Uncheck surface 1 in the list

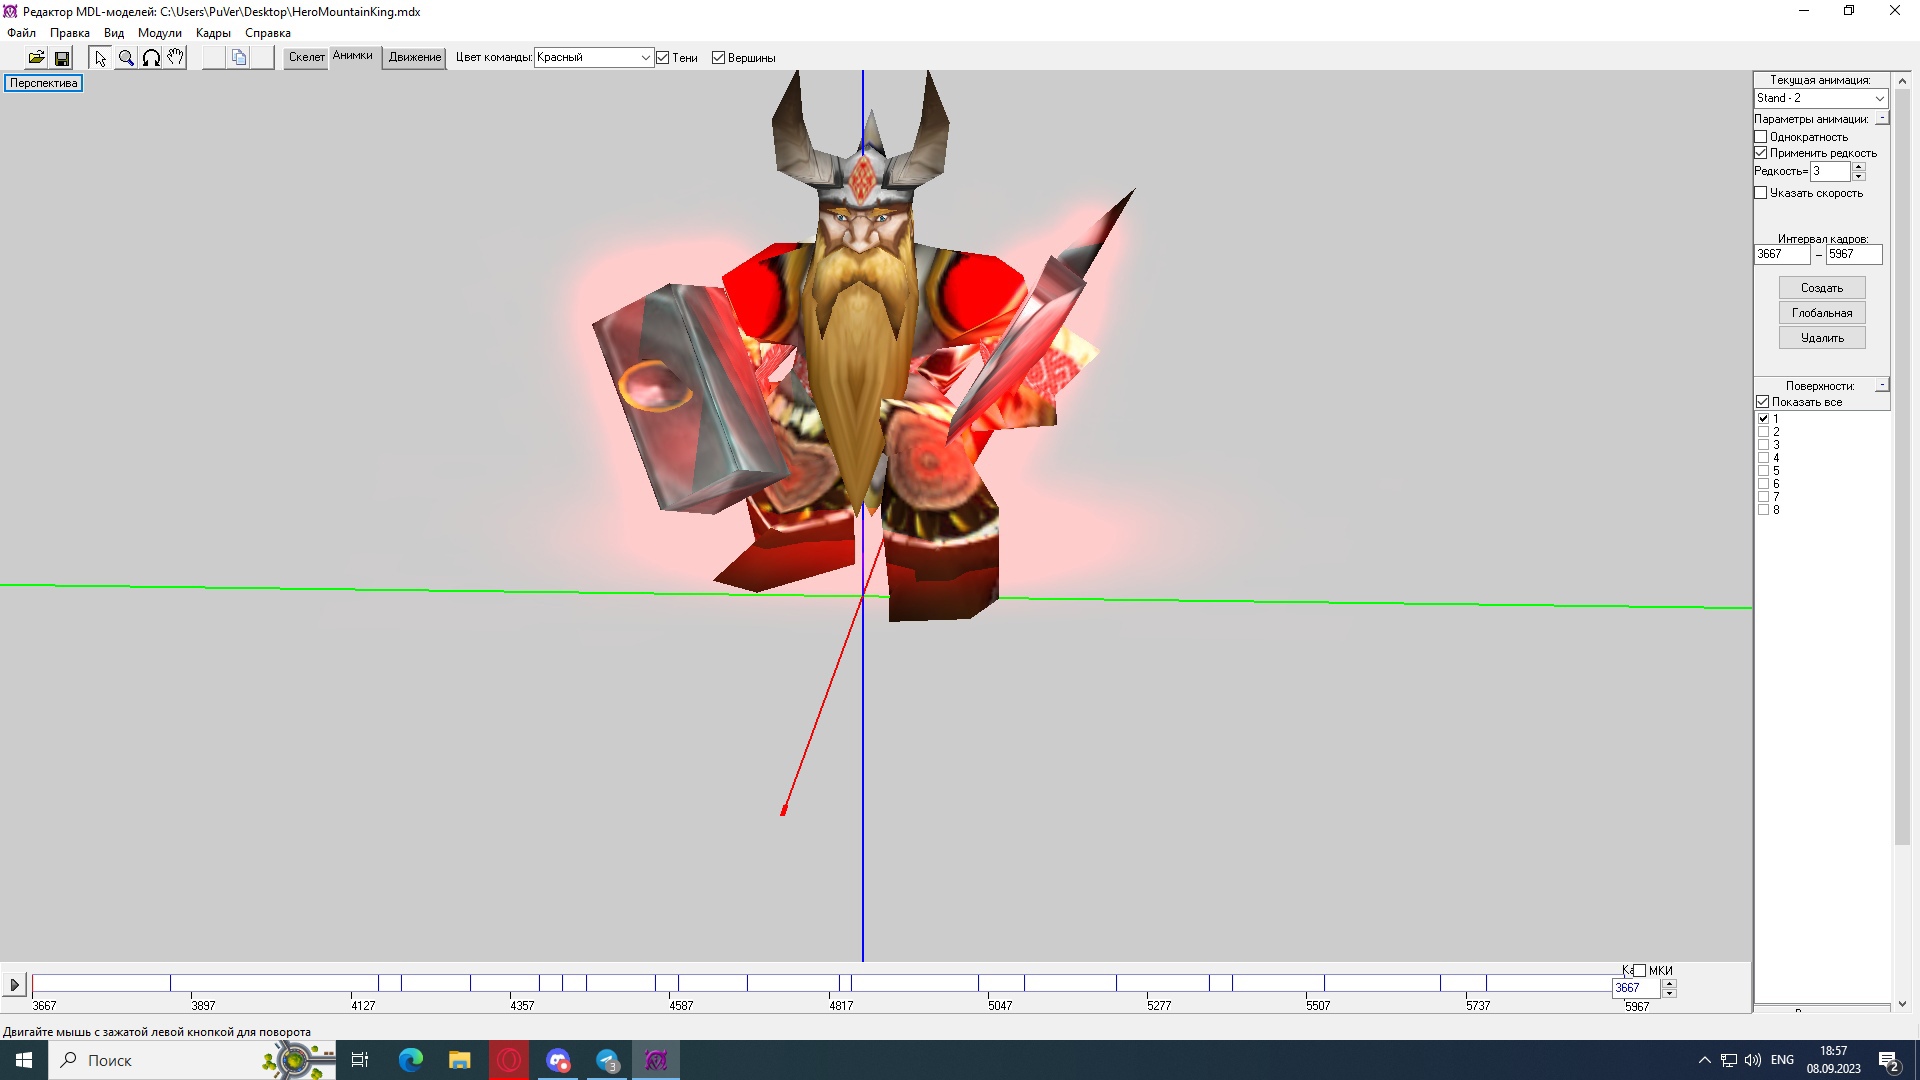click(1764, 419)
